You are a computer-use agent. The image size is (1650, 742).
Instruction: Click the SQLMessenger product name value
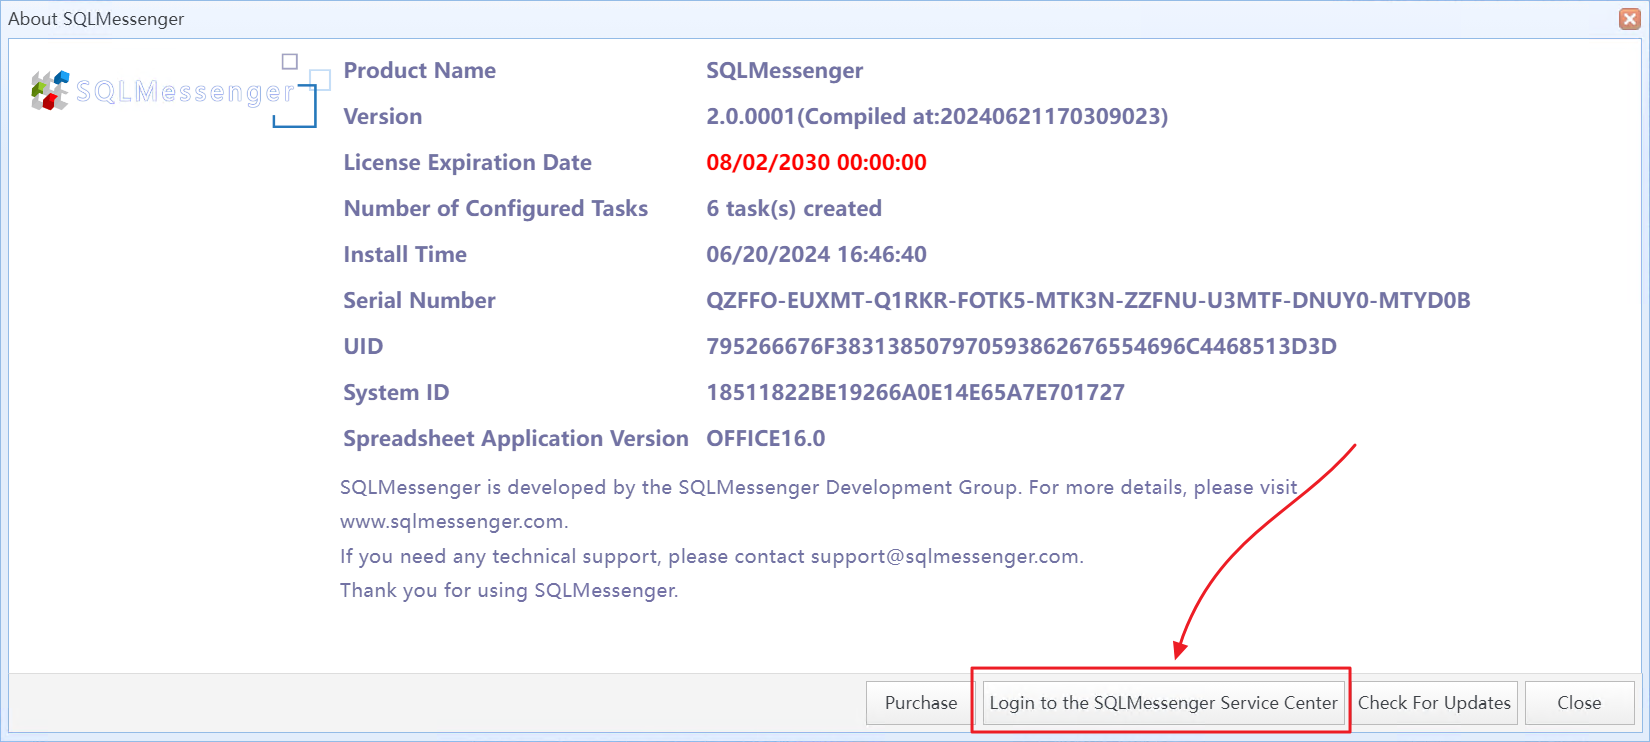tap(785, 70)
